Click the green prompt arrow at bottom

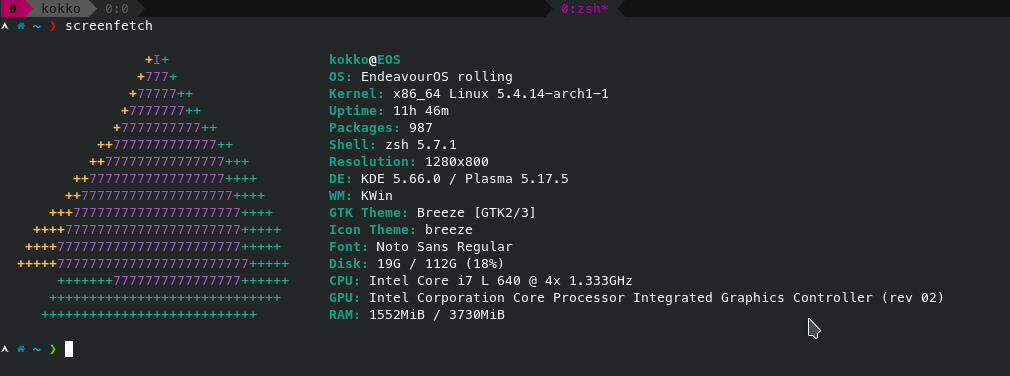pos(53,349)
